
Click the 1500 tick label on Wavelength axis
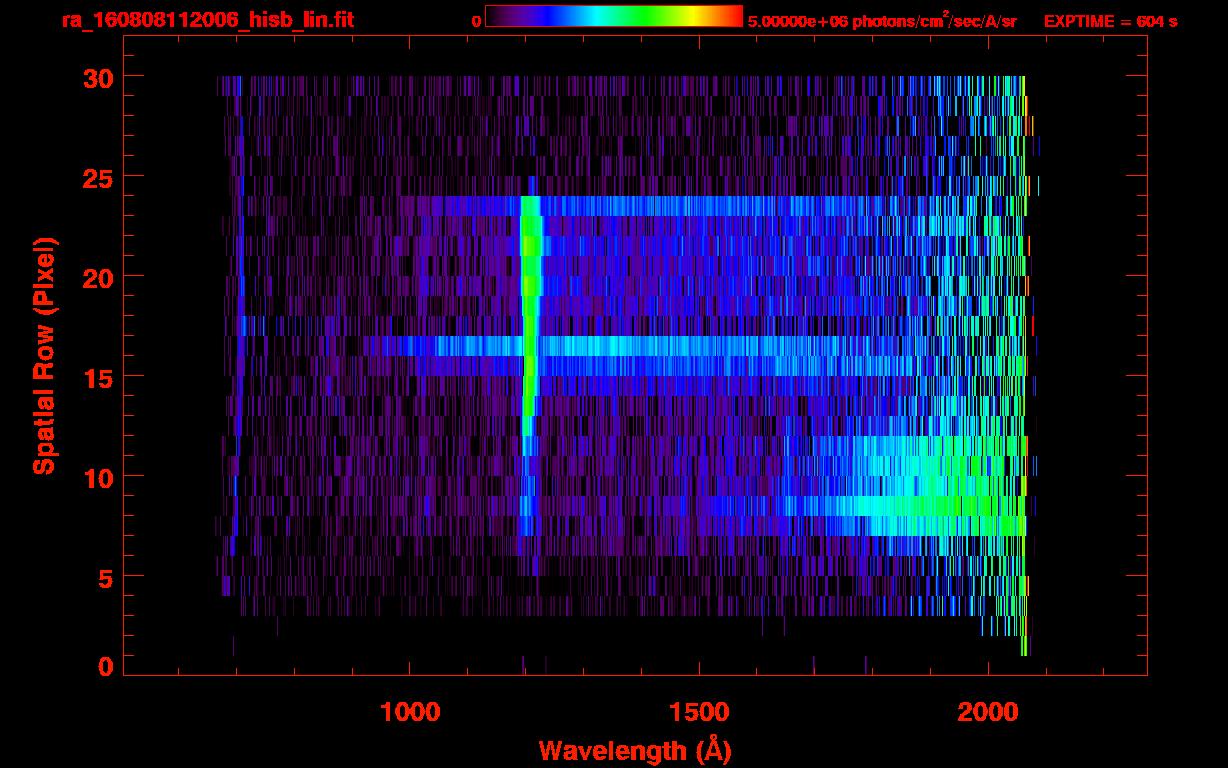tap(699, 711)
